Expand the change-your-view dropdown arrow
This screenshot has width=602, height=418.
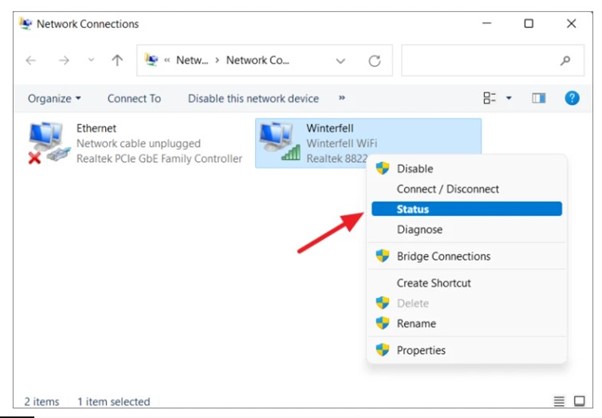pyautogui.click(x=509, y=98)
